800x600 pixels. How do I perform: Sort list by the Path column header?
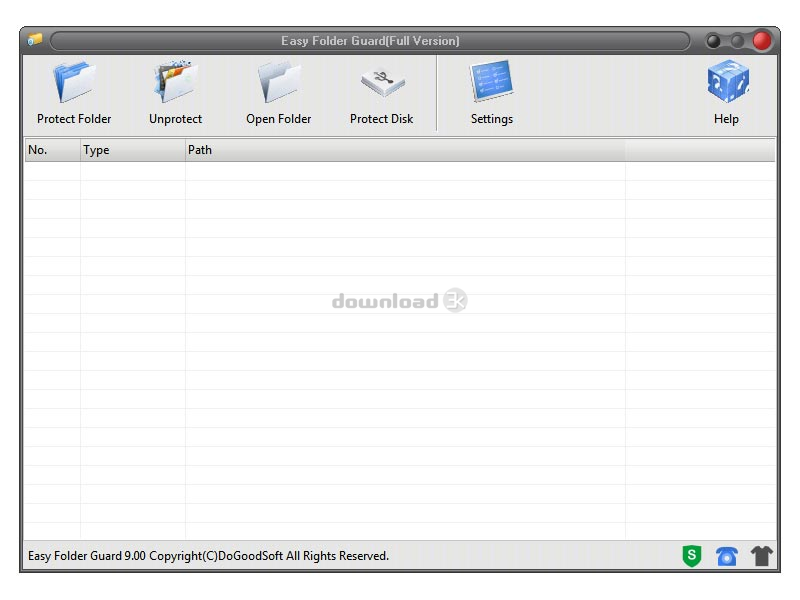(x=405, y=150)
